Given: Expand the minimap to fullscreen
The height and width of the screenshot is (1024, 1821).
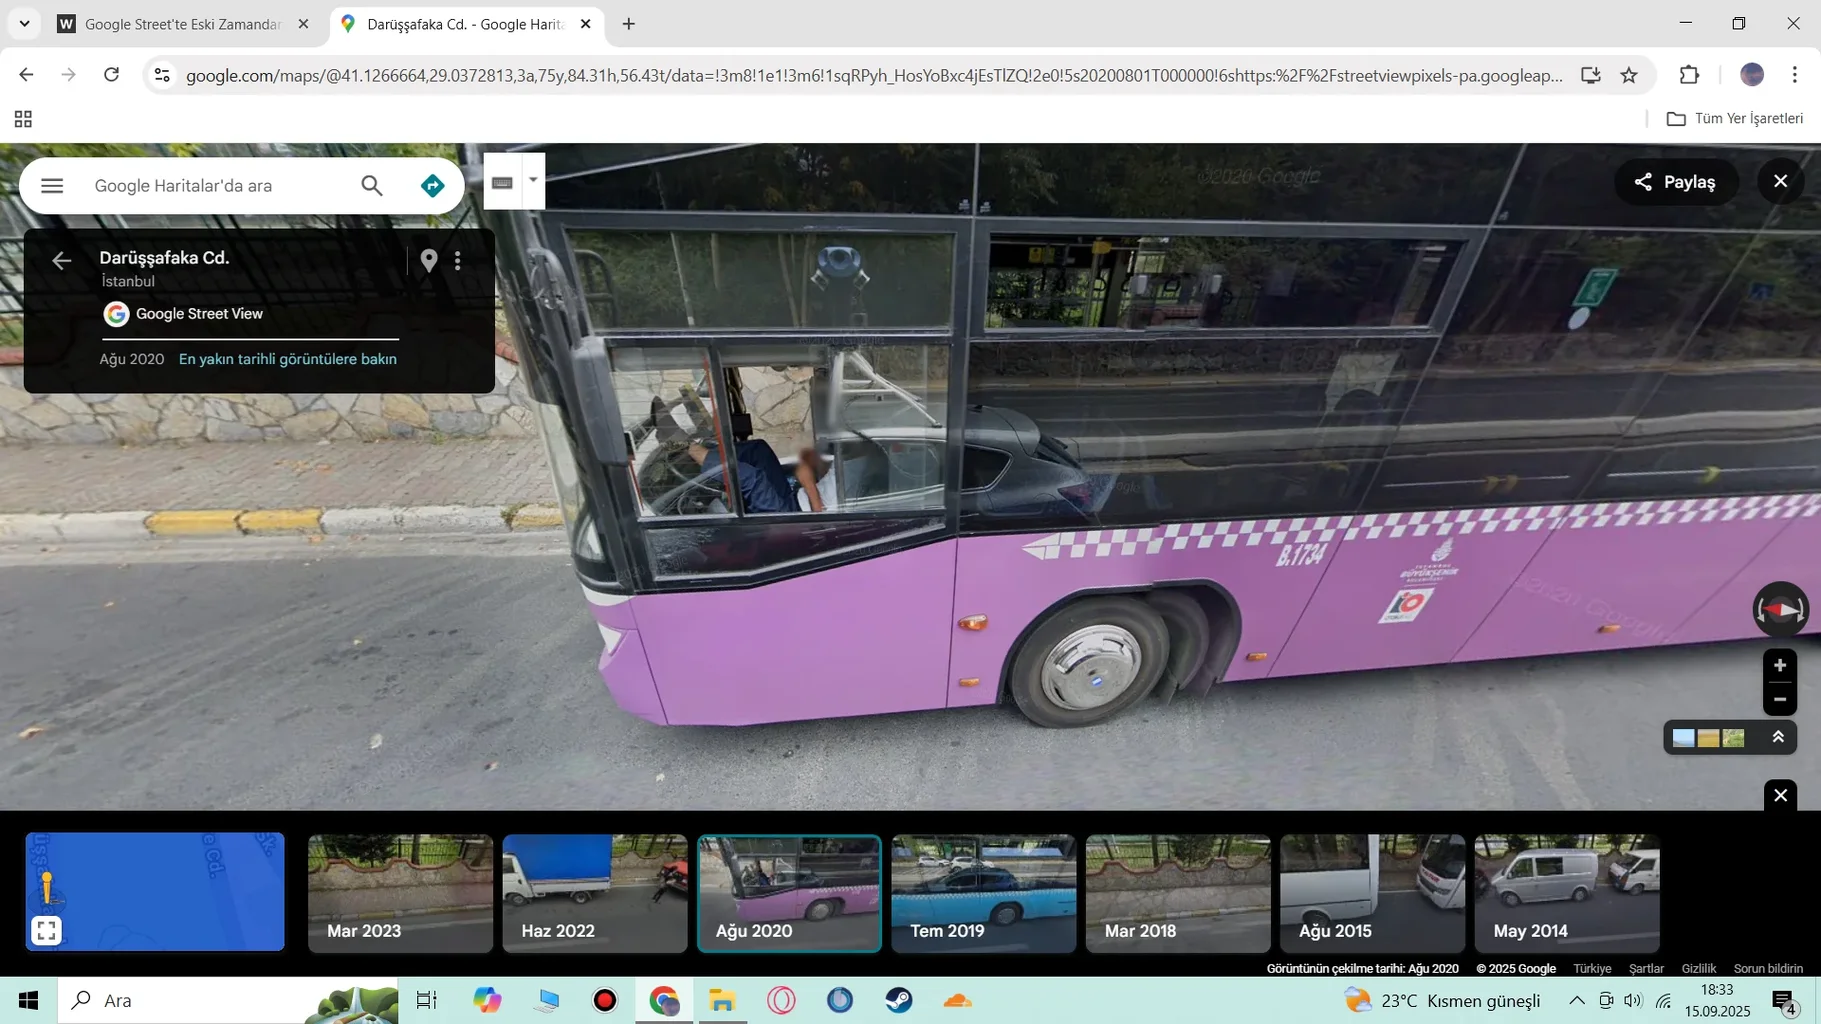Looking at the screenshot, I should [46, 930].
